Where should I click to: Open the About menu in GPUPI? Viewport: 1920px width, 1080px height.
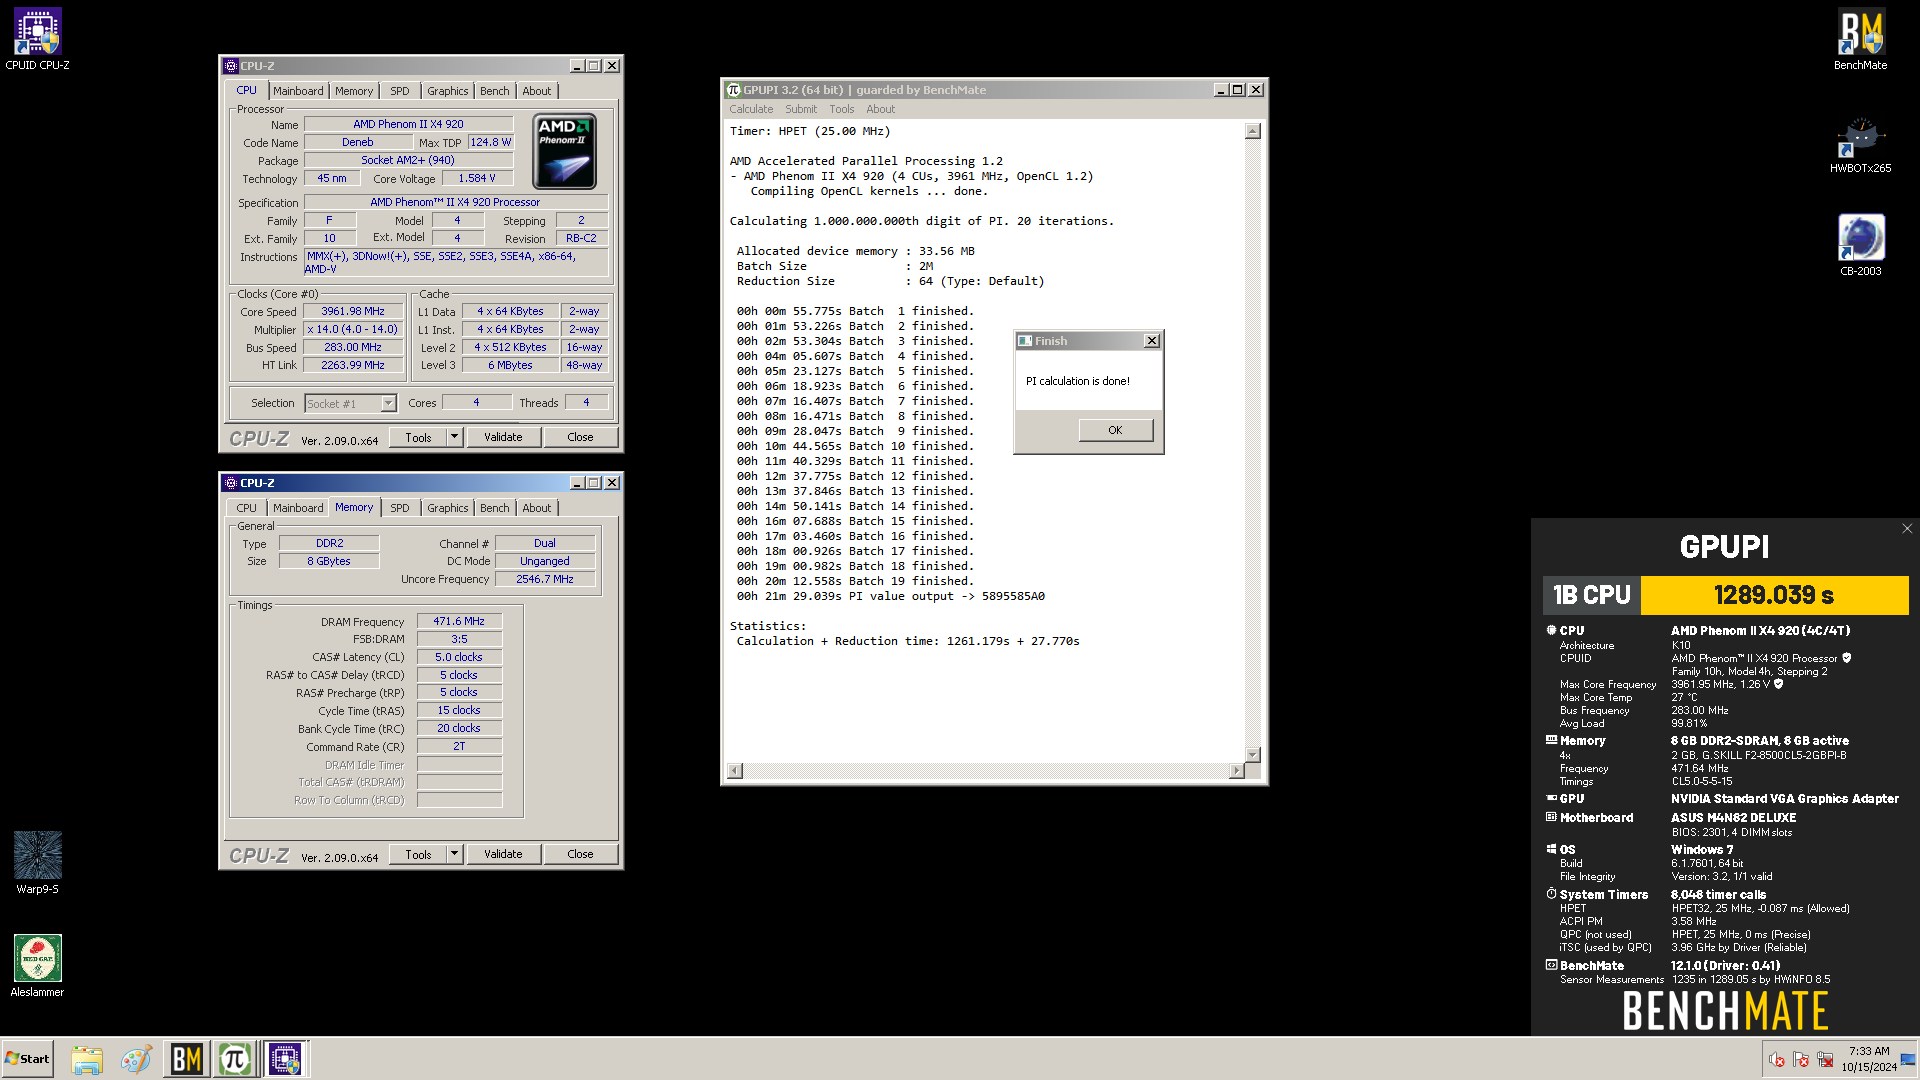pyautogui.click(x=881, y=109)
